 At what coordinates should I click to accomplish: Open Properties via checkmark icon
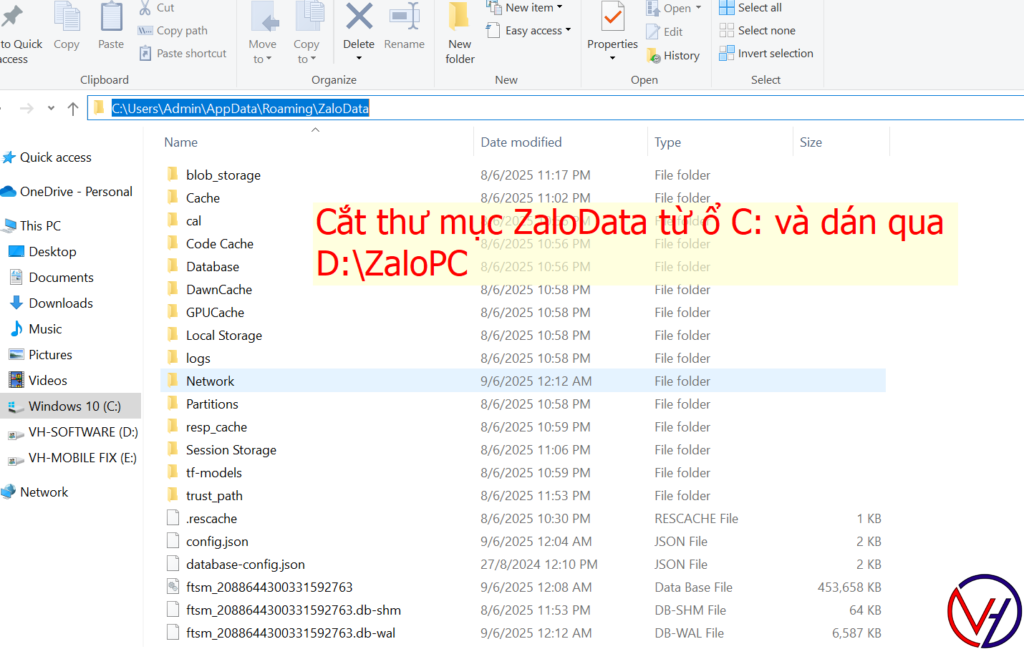click(x=612, y=18)
